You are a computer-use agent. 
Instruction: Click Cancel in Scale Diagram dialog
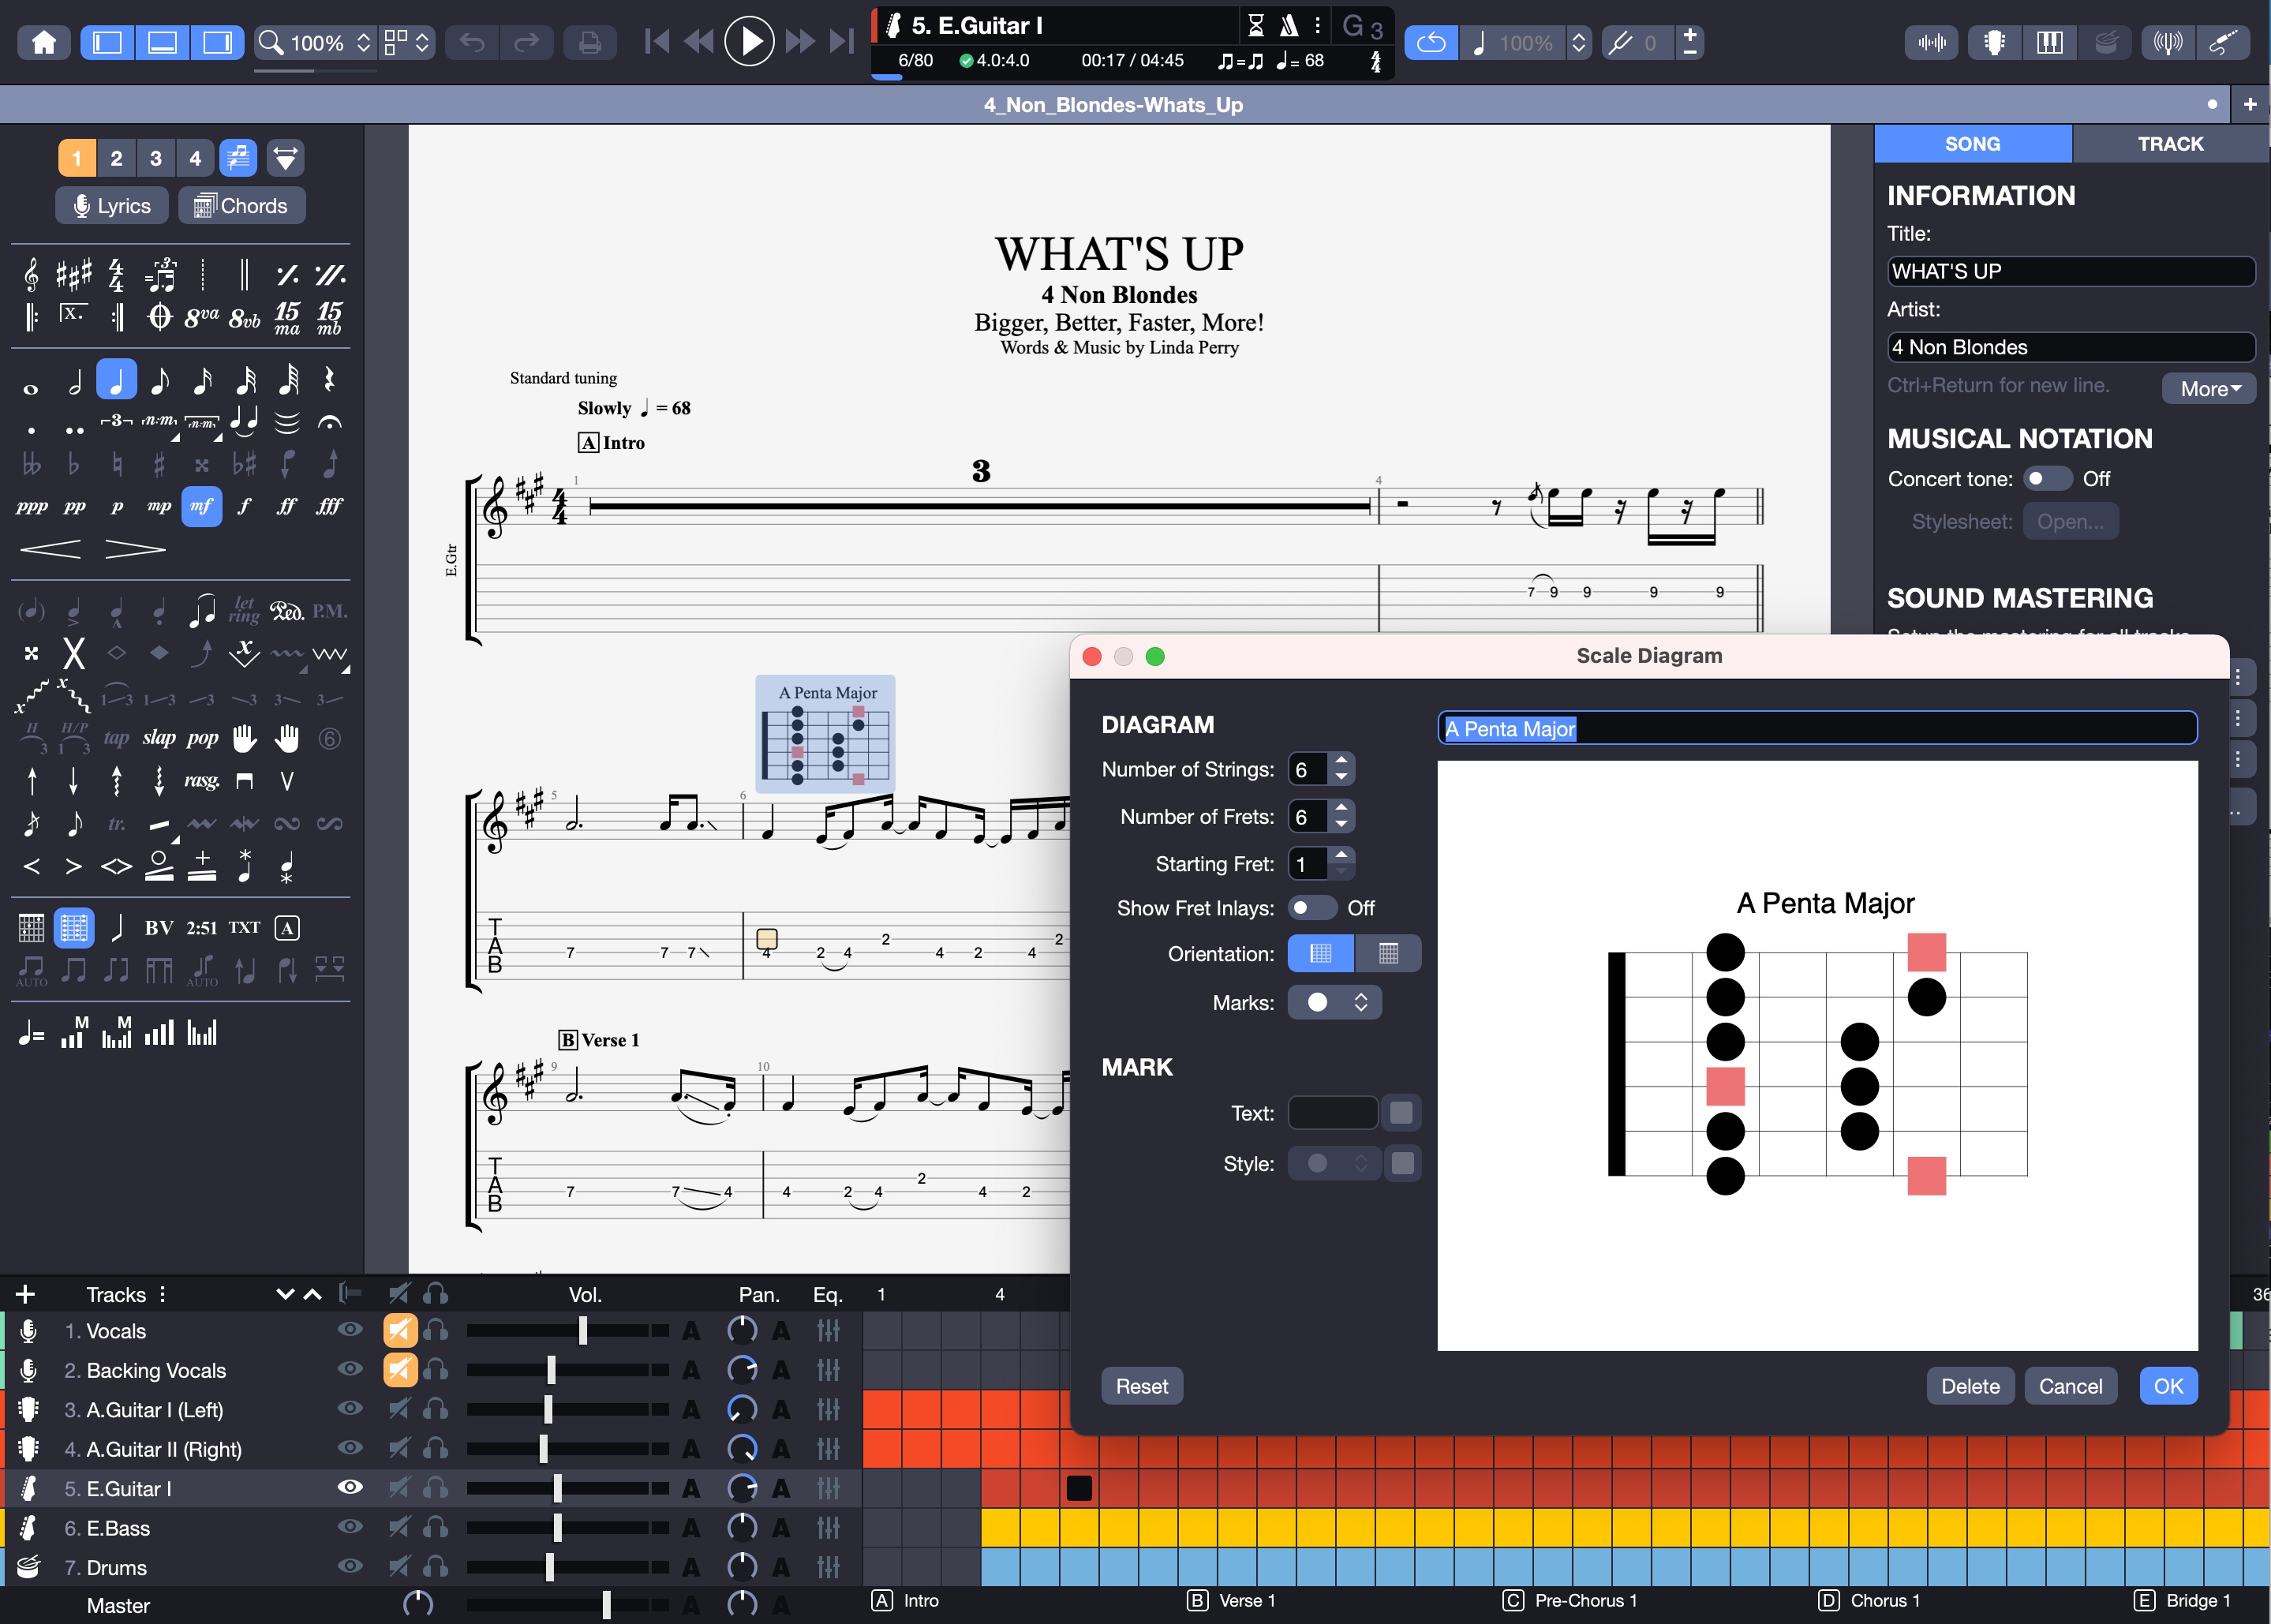(2070, 1386)
